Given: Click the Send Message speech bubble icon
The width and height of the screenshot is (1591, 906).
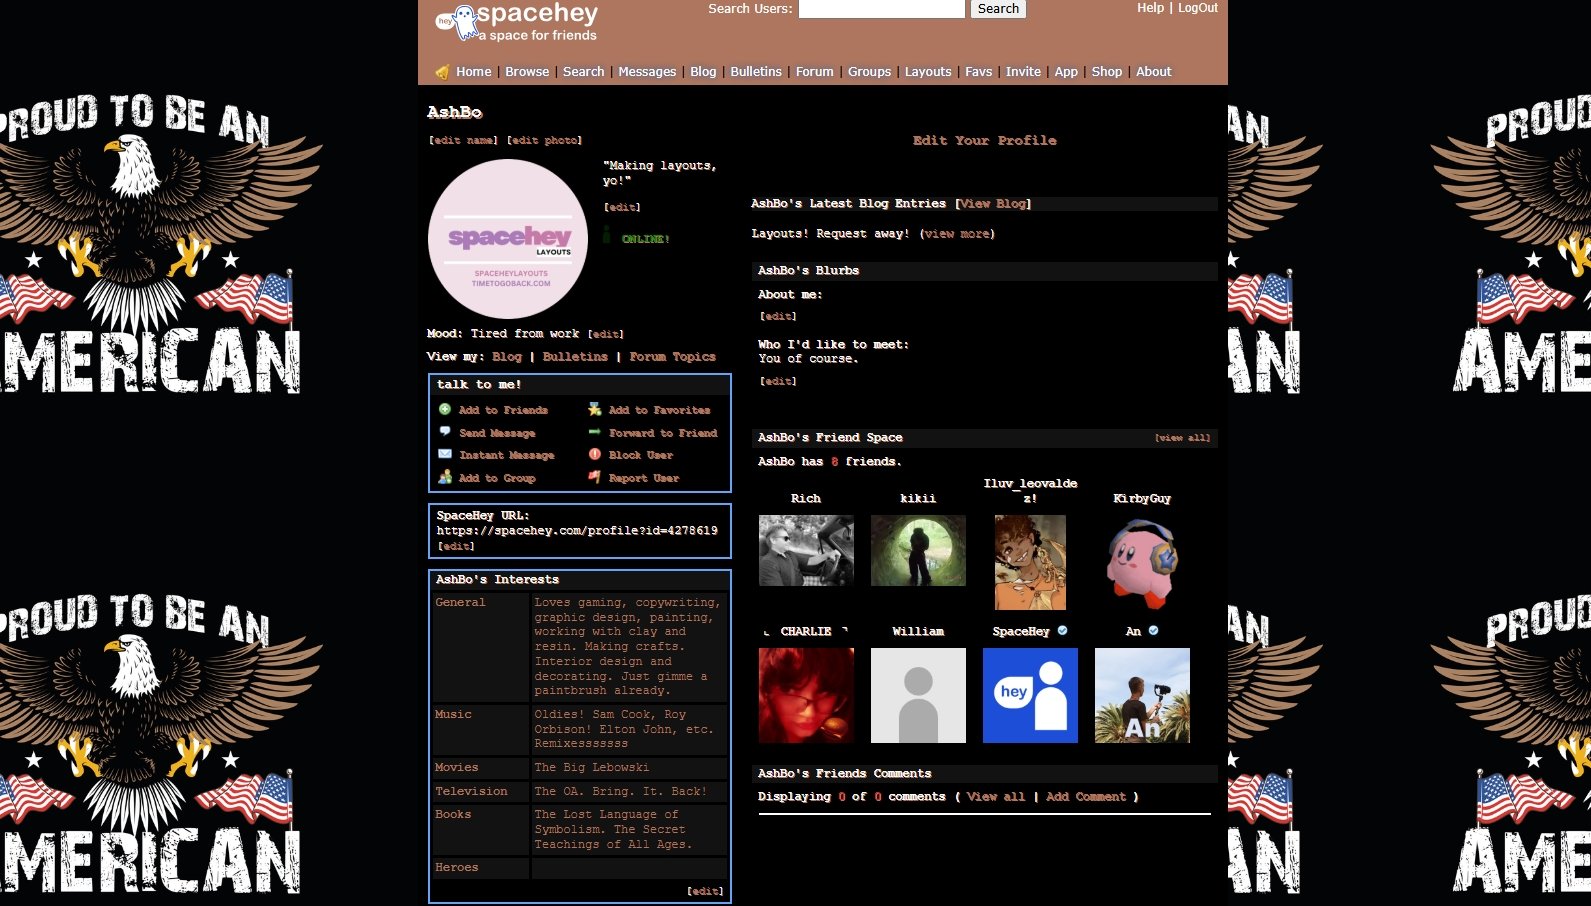Looking at the screenshot, I should click(x=445, y=432).
